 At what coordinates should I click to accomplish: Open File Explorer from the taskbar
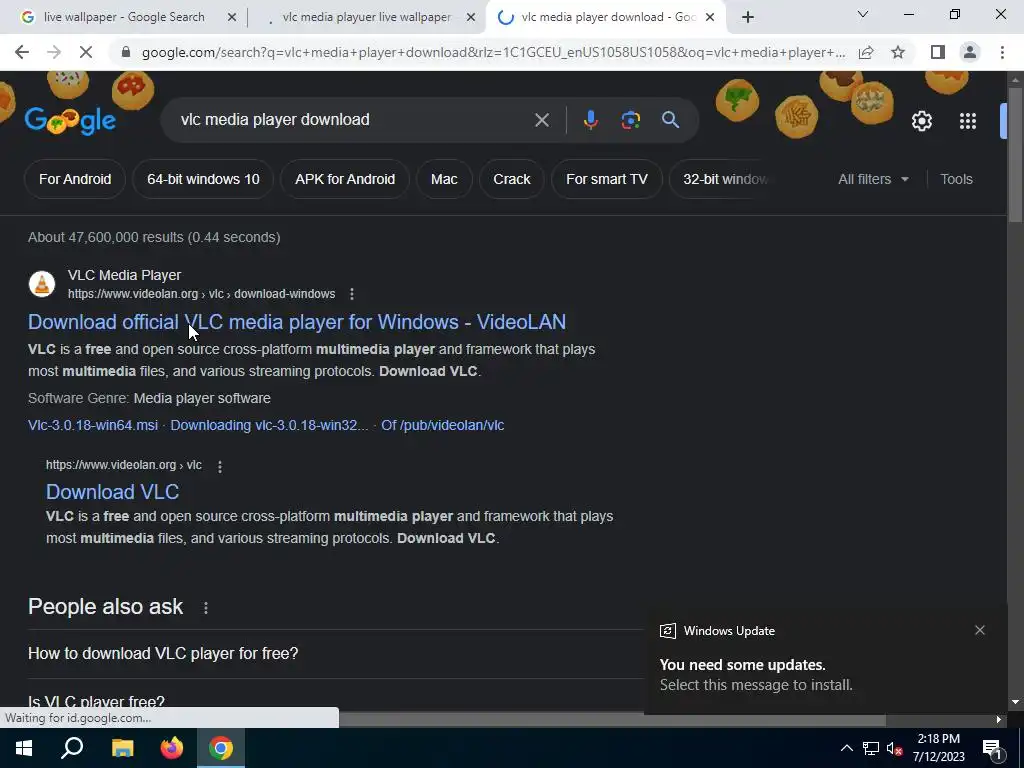click(122, 748)
